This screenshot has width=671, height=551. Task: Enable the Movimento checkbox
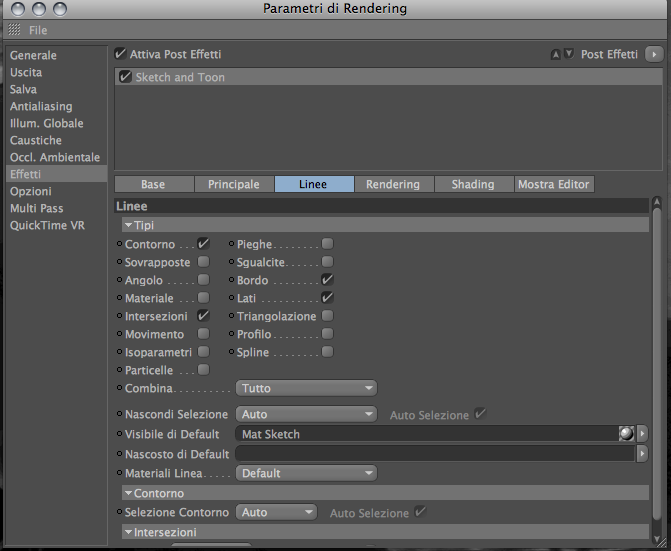click(203, 333)
